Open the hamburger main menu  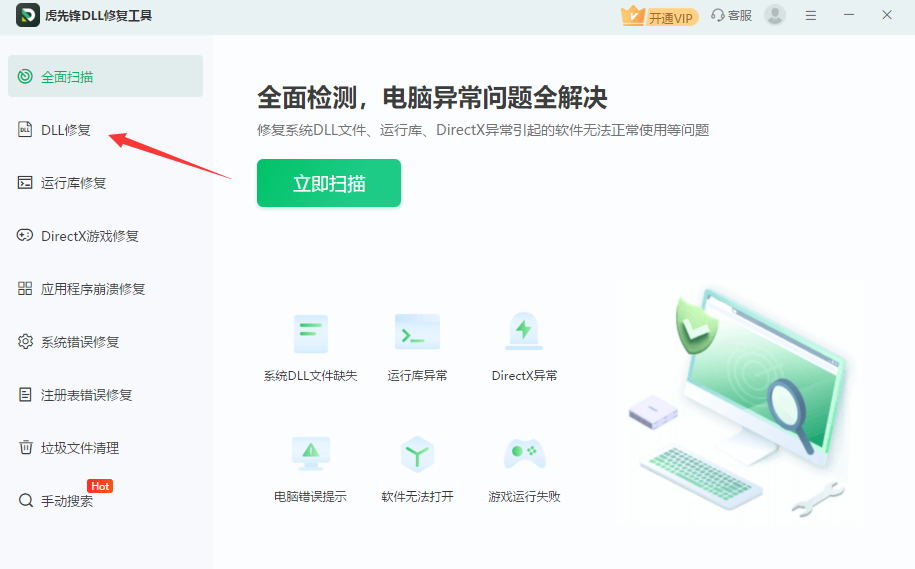pos(811,16)
